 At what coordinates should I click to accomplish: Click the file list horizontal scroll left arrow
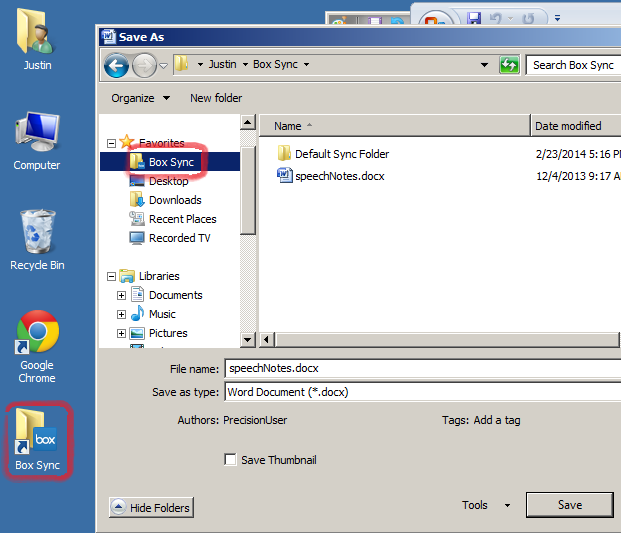click(266, 340)
